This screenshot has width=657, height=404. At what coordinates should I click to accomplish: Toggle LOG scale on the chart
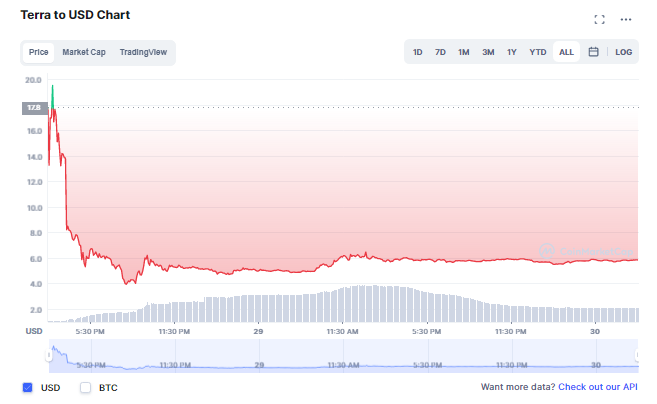tap(623, 52)
